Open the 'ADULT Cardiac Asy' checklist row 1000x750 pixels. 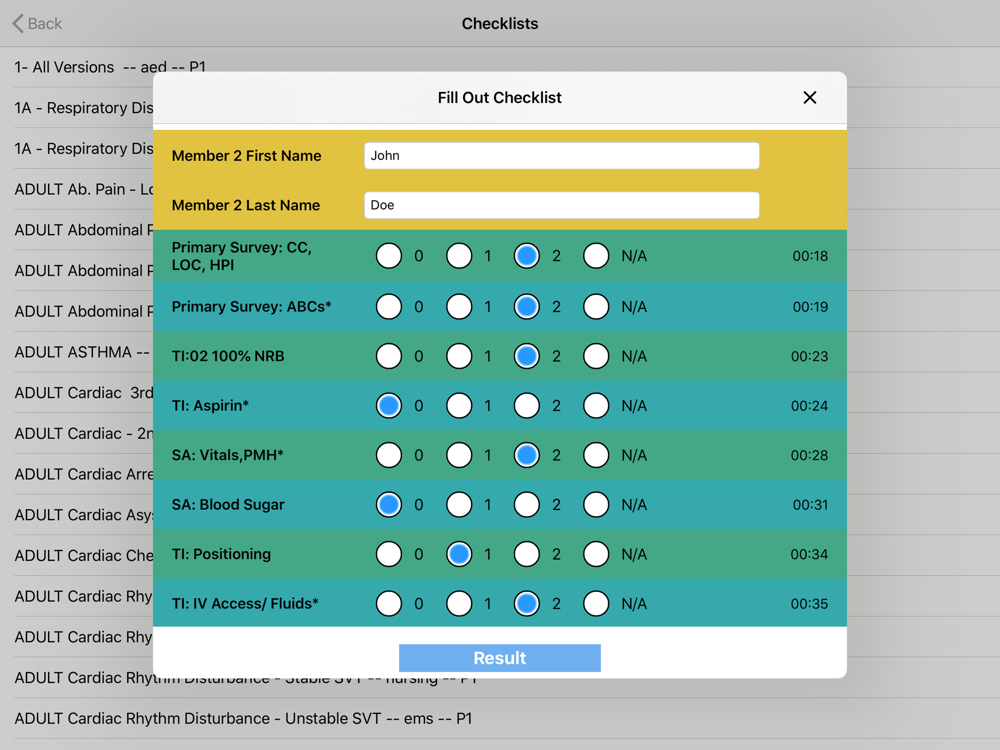click(83, 515)
